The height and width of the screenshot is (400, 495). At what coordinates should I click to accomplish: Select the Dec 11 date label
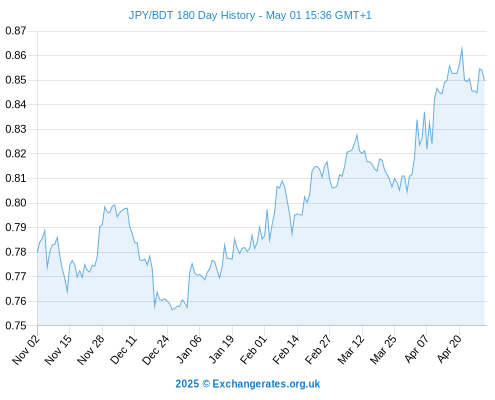tap(124, 350)
